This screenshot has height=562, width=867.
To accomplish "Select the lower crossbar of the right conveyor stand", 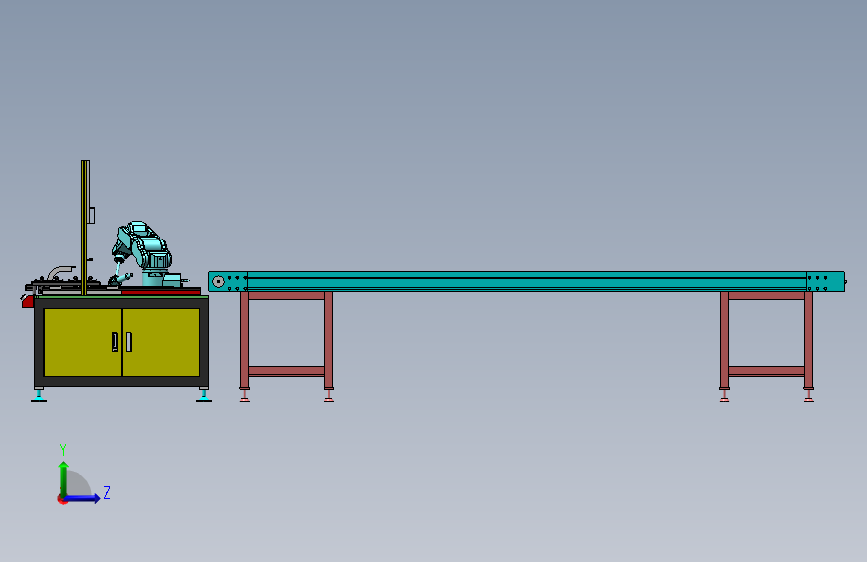I will (766, 371).
